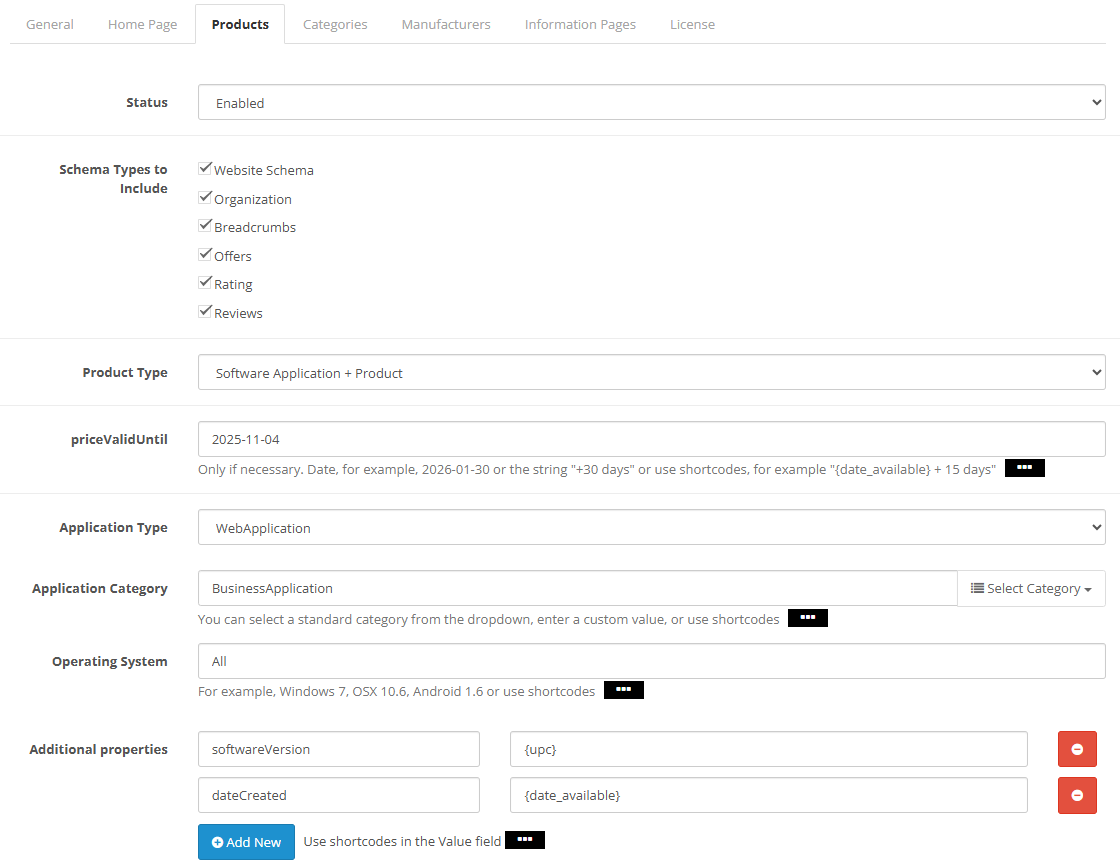Uncheck the Reviews schema checkbox
1120x865 pixels.
[x=205, y=312]
